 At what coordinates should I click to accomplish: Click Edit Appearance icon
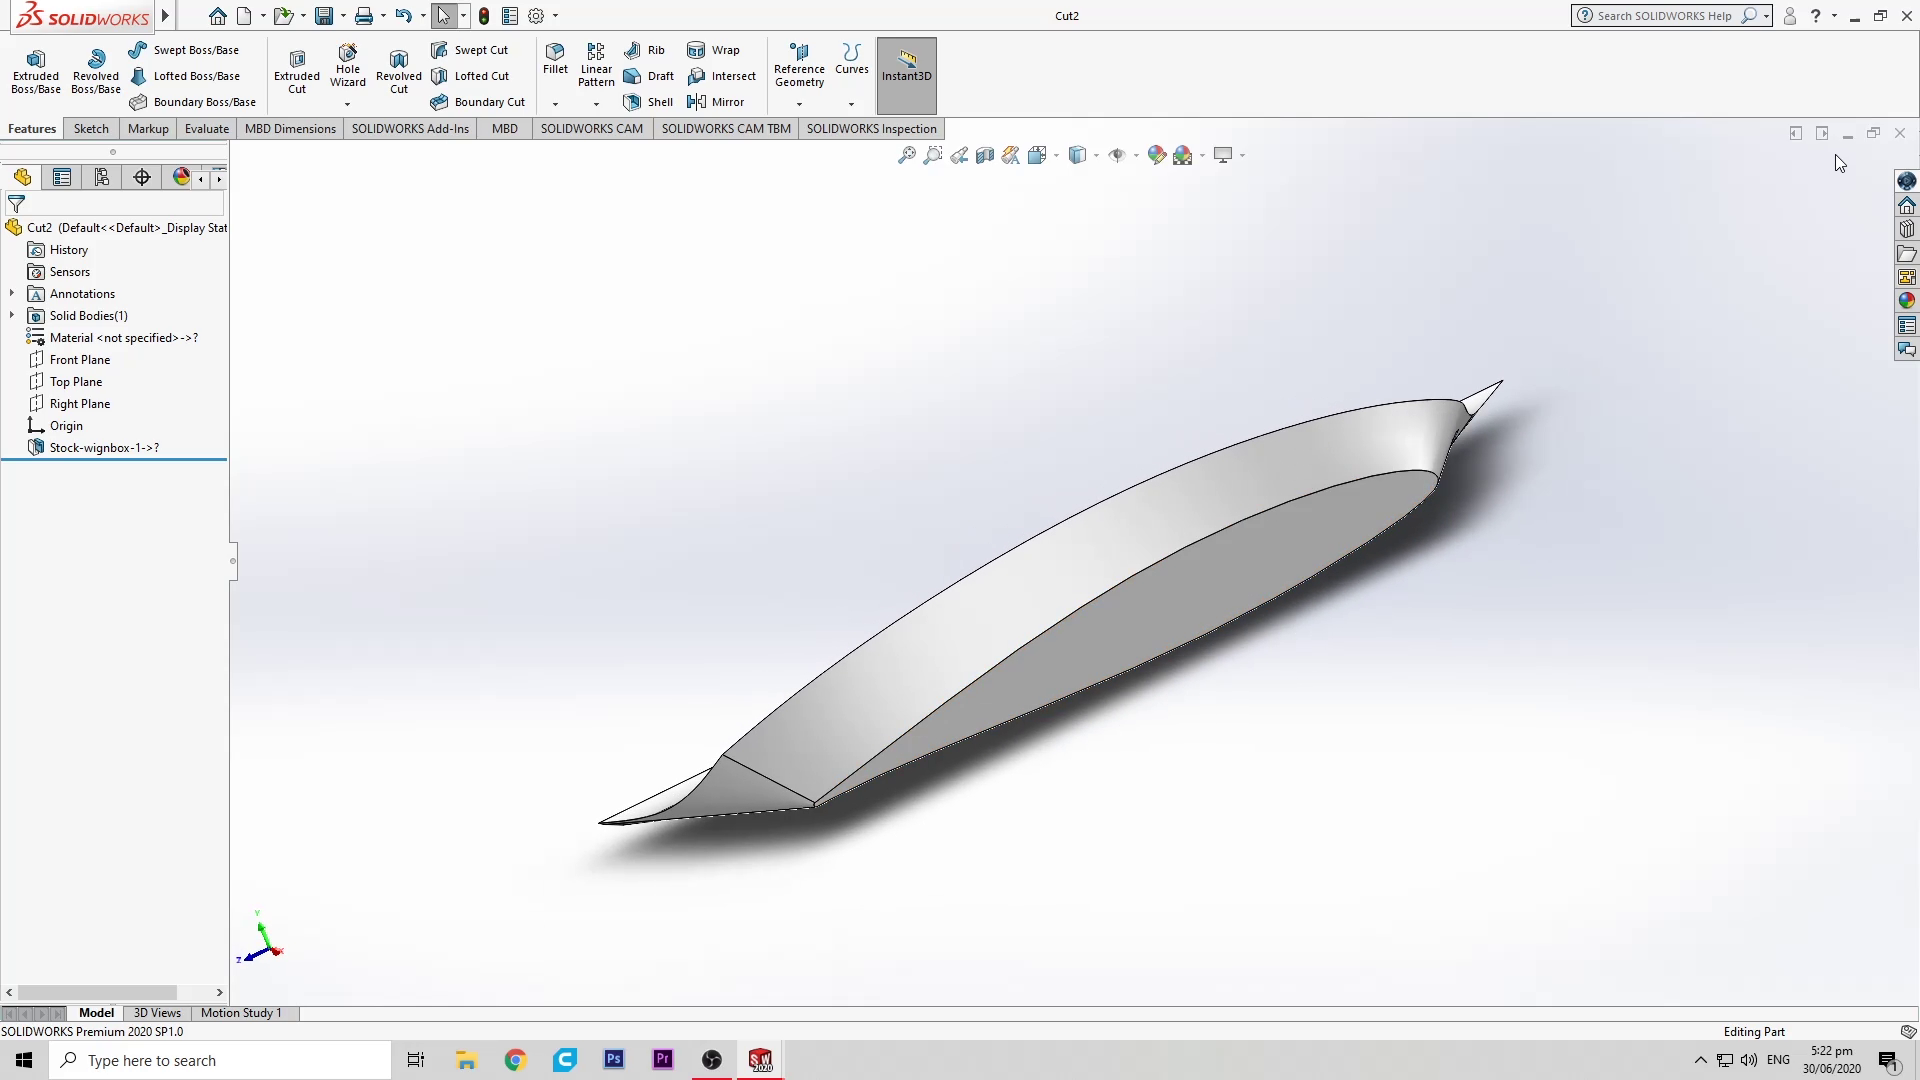pyautogui.click(x=1157, y=155)
